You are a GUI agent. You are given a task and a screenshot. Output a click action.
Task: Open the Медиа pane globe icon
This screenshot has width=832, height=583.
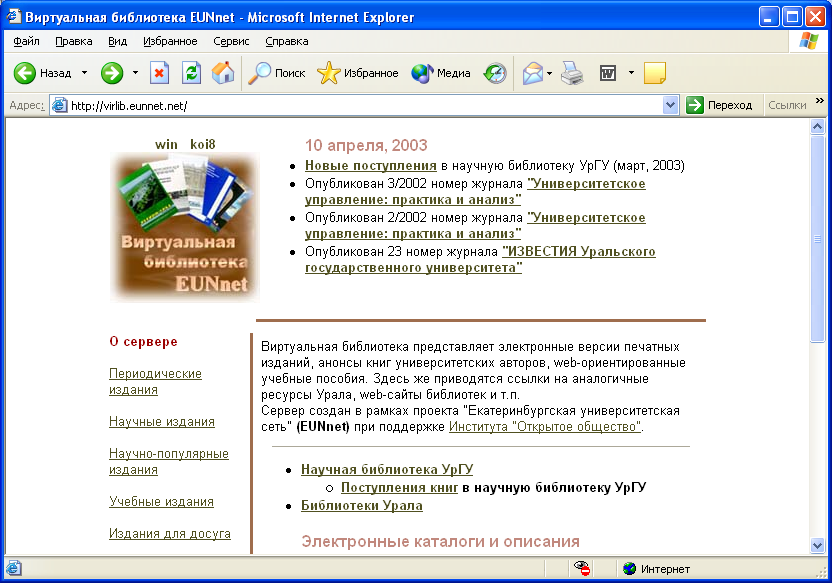[x=422, y=73]
